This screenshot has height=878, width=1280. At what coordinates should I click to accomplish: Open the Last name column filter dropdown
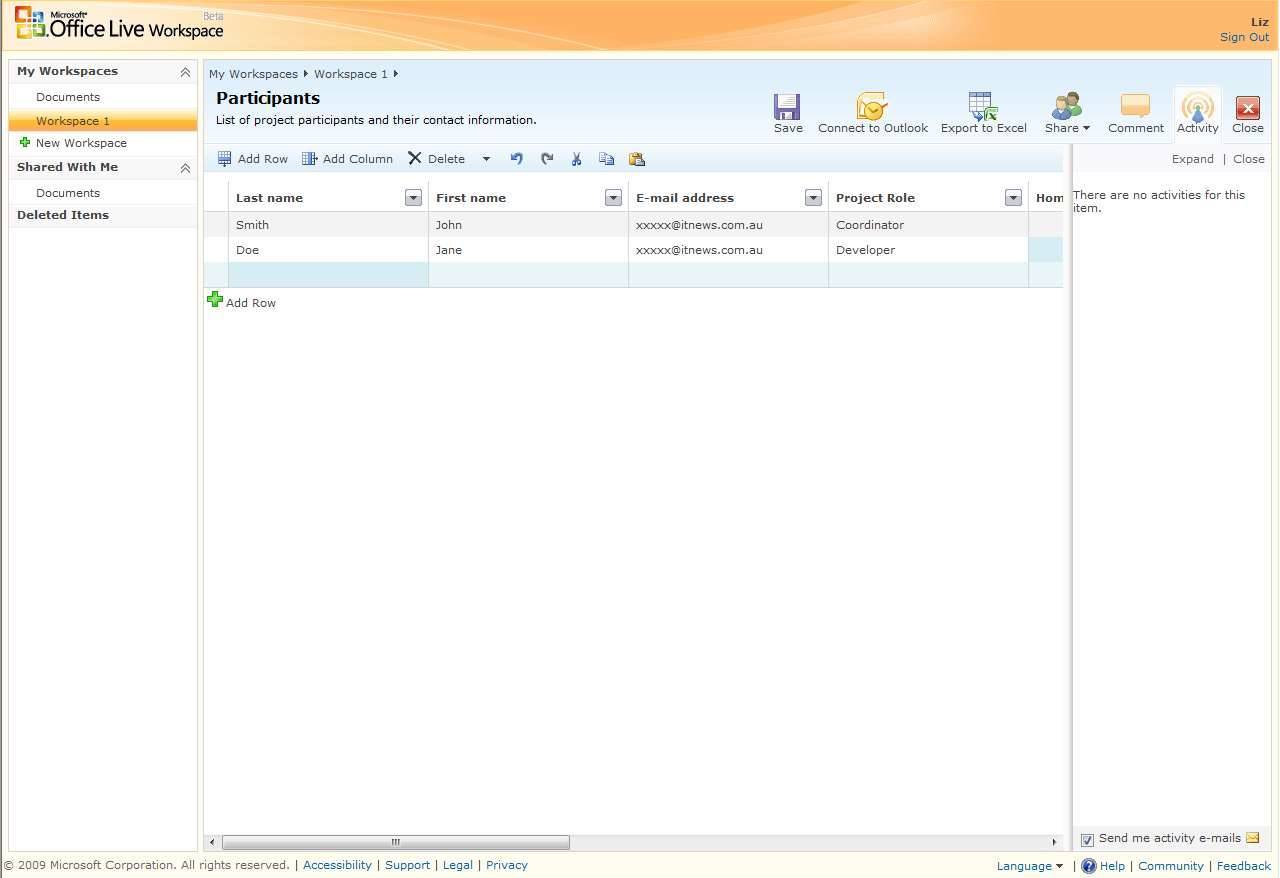(x=413, y=197)
